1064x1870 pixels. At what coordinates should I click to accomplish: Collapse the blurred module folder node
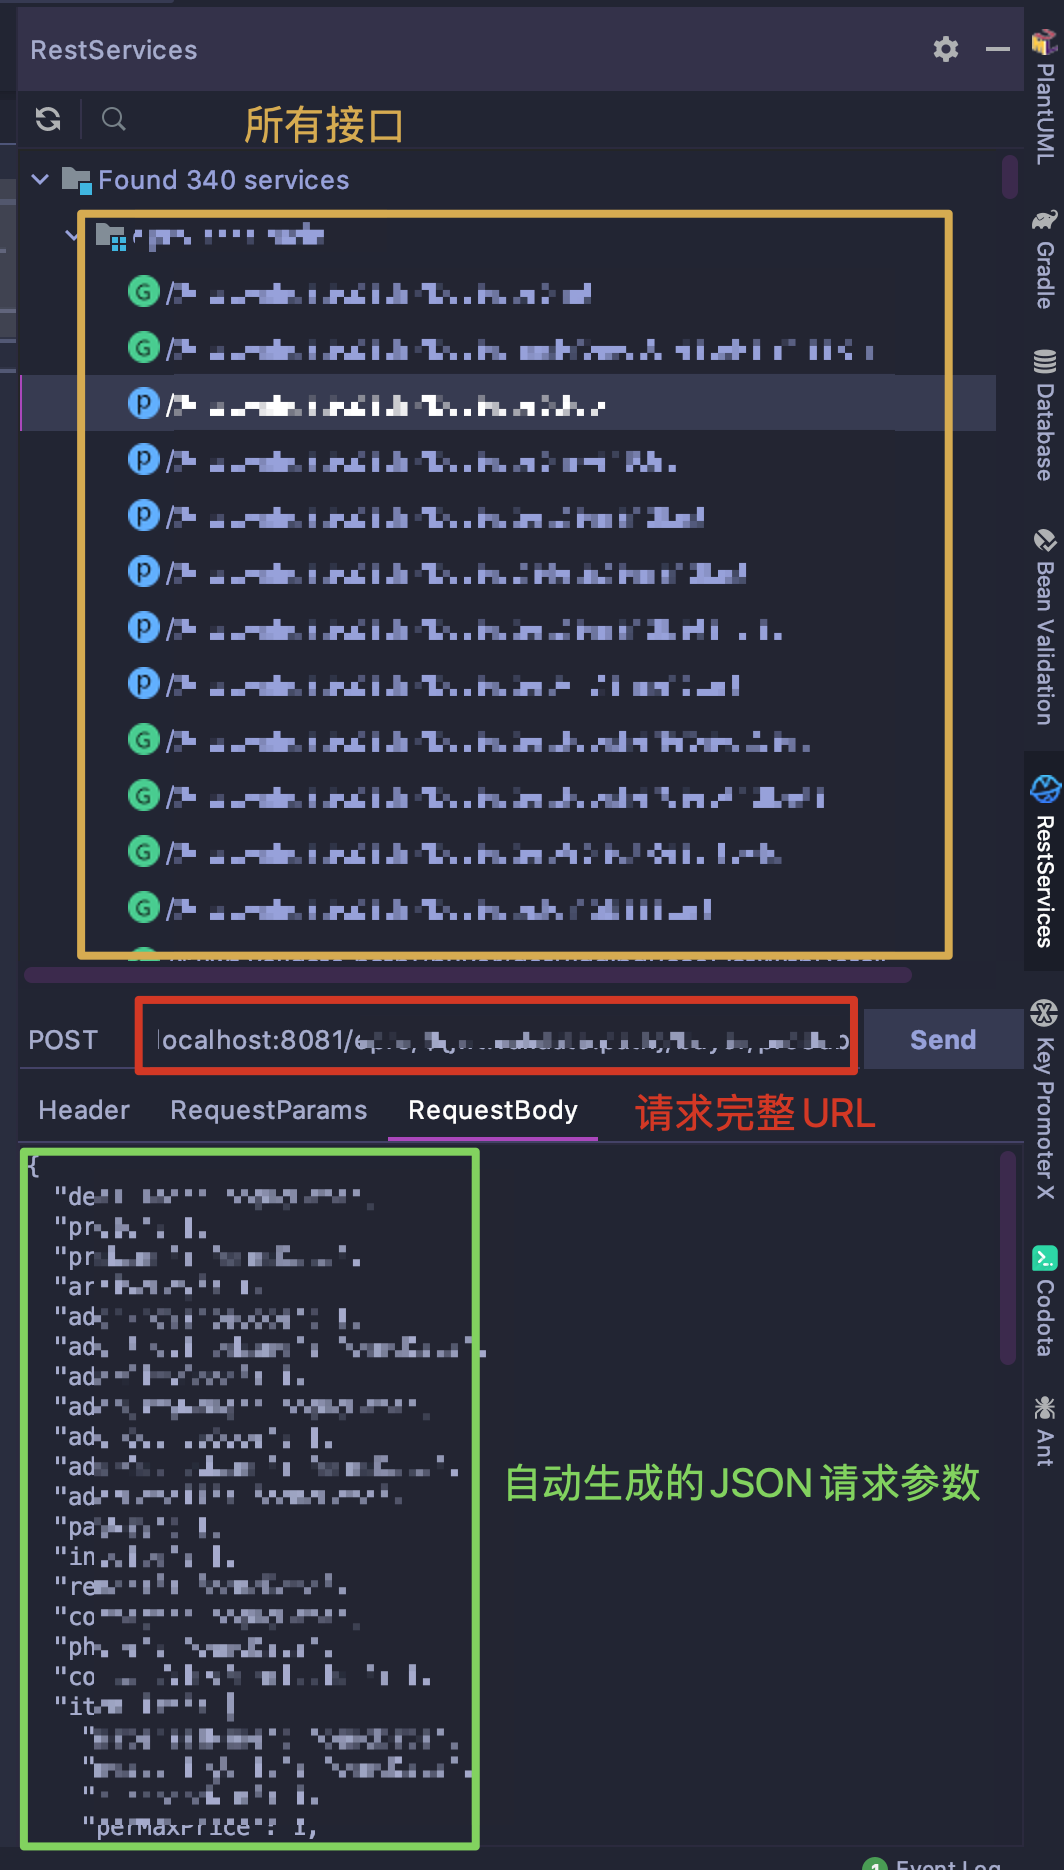click(71, 236)
